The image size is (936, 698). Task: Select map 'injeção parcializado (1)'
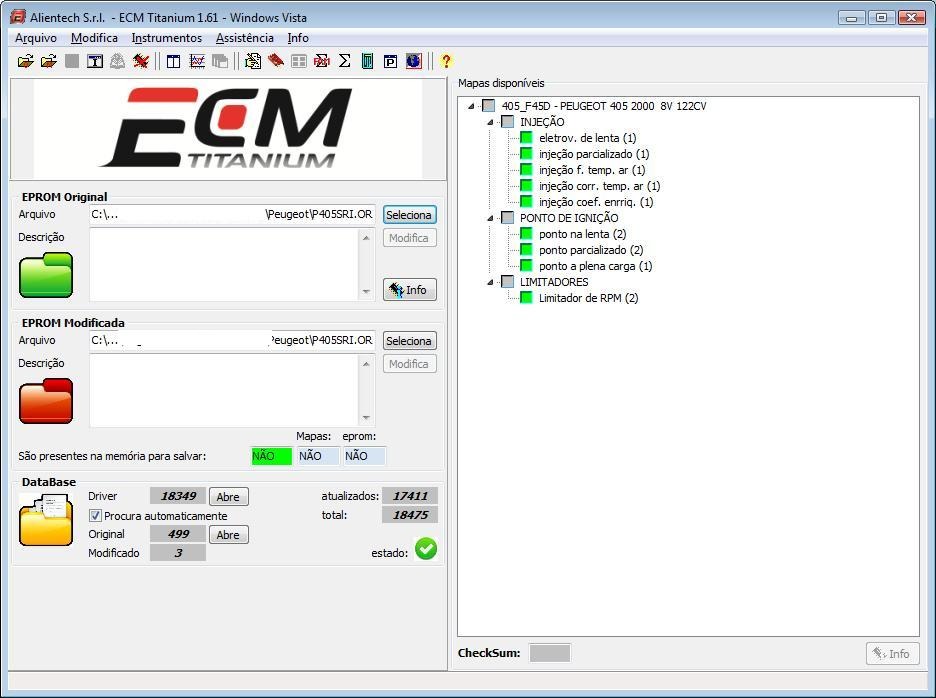click(594, 154)
